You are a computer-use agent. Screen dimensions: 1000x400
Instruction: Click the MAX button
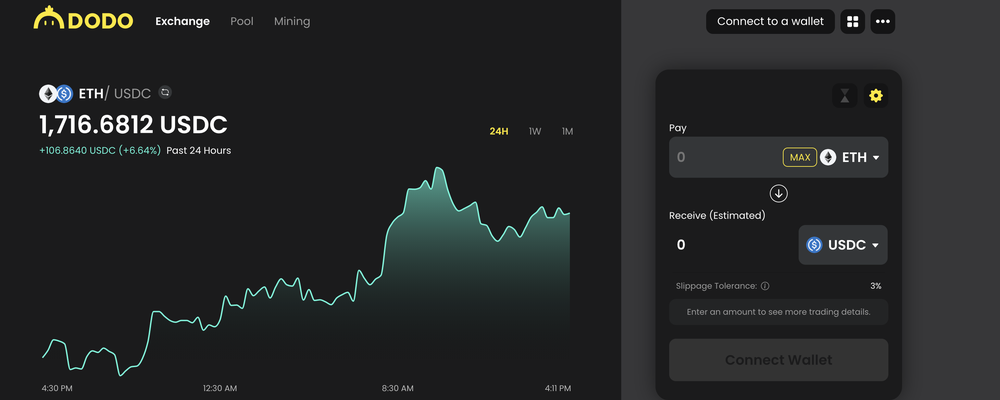(x=800, y=157)
